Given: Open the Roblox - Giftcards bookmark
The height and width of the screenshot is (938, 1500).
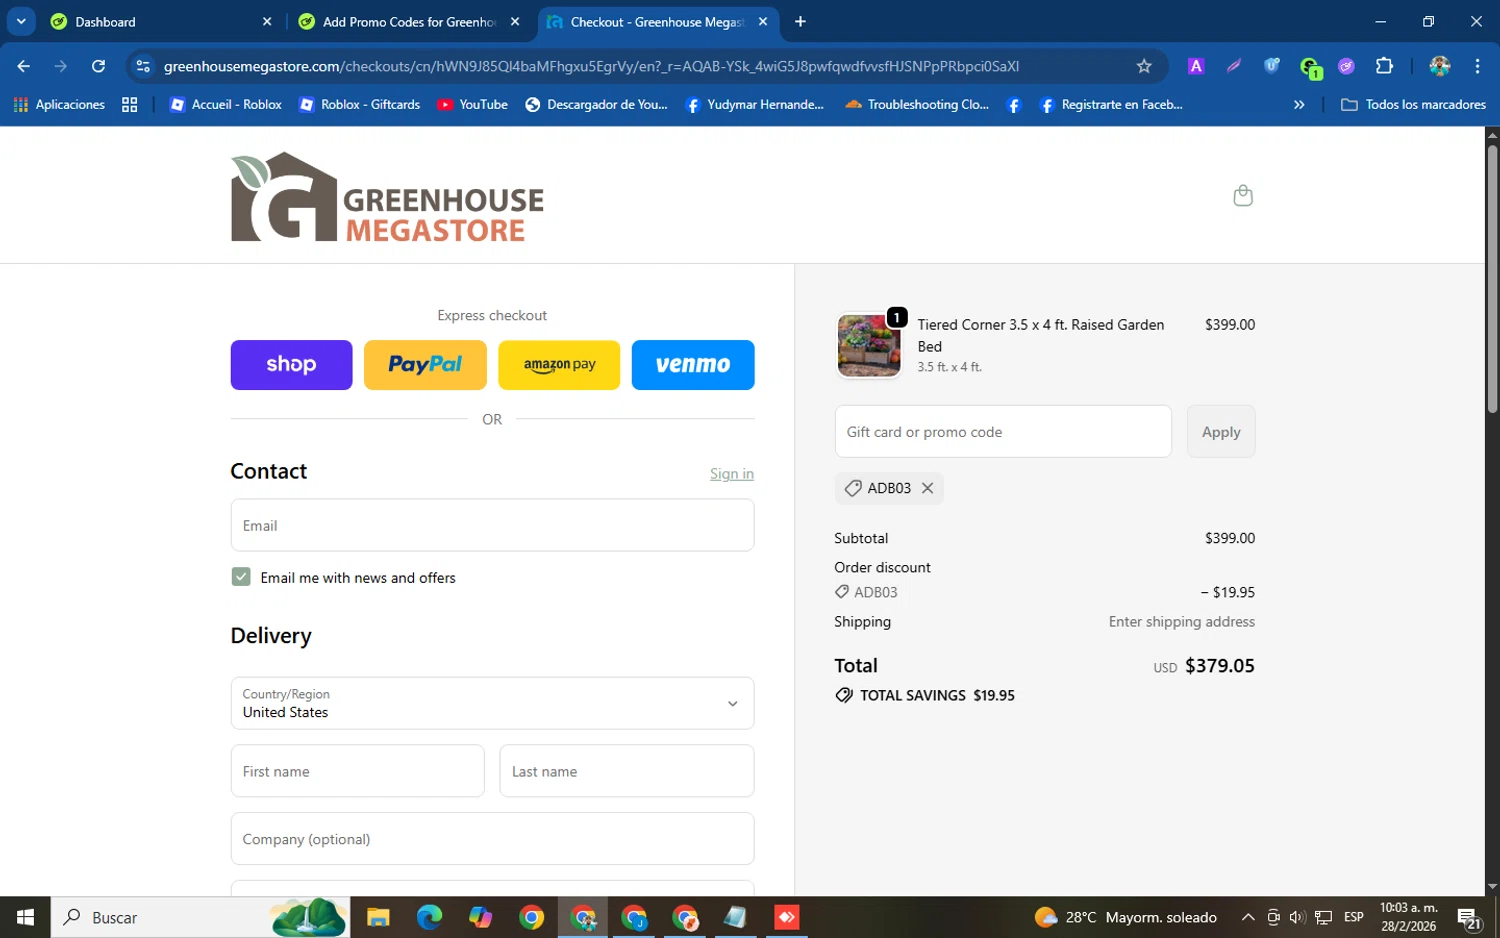Looking at the screenshot, I should (359, 104).
